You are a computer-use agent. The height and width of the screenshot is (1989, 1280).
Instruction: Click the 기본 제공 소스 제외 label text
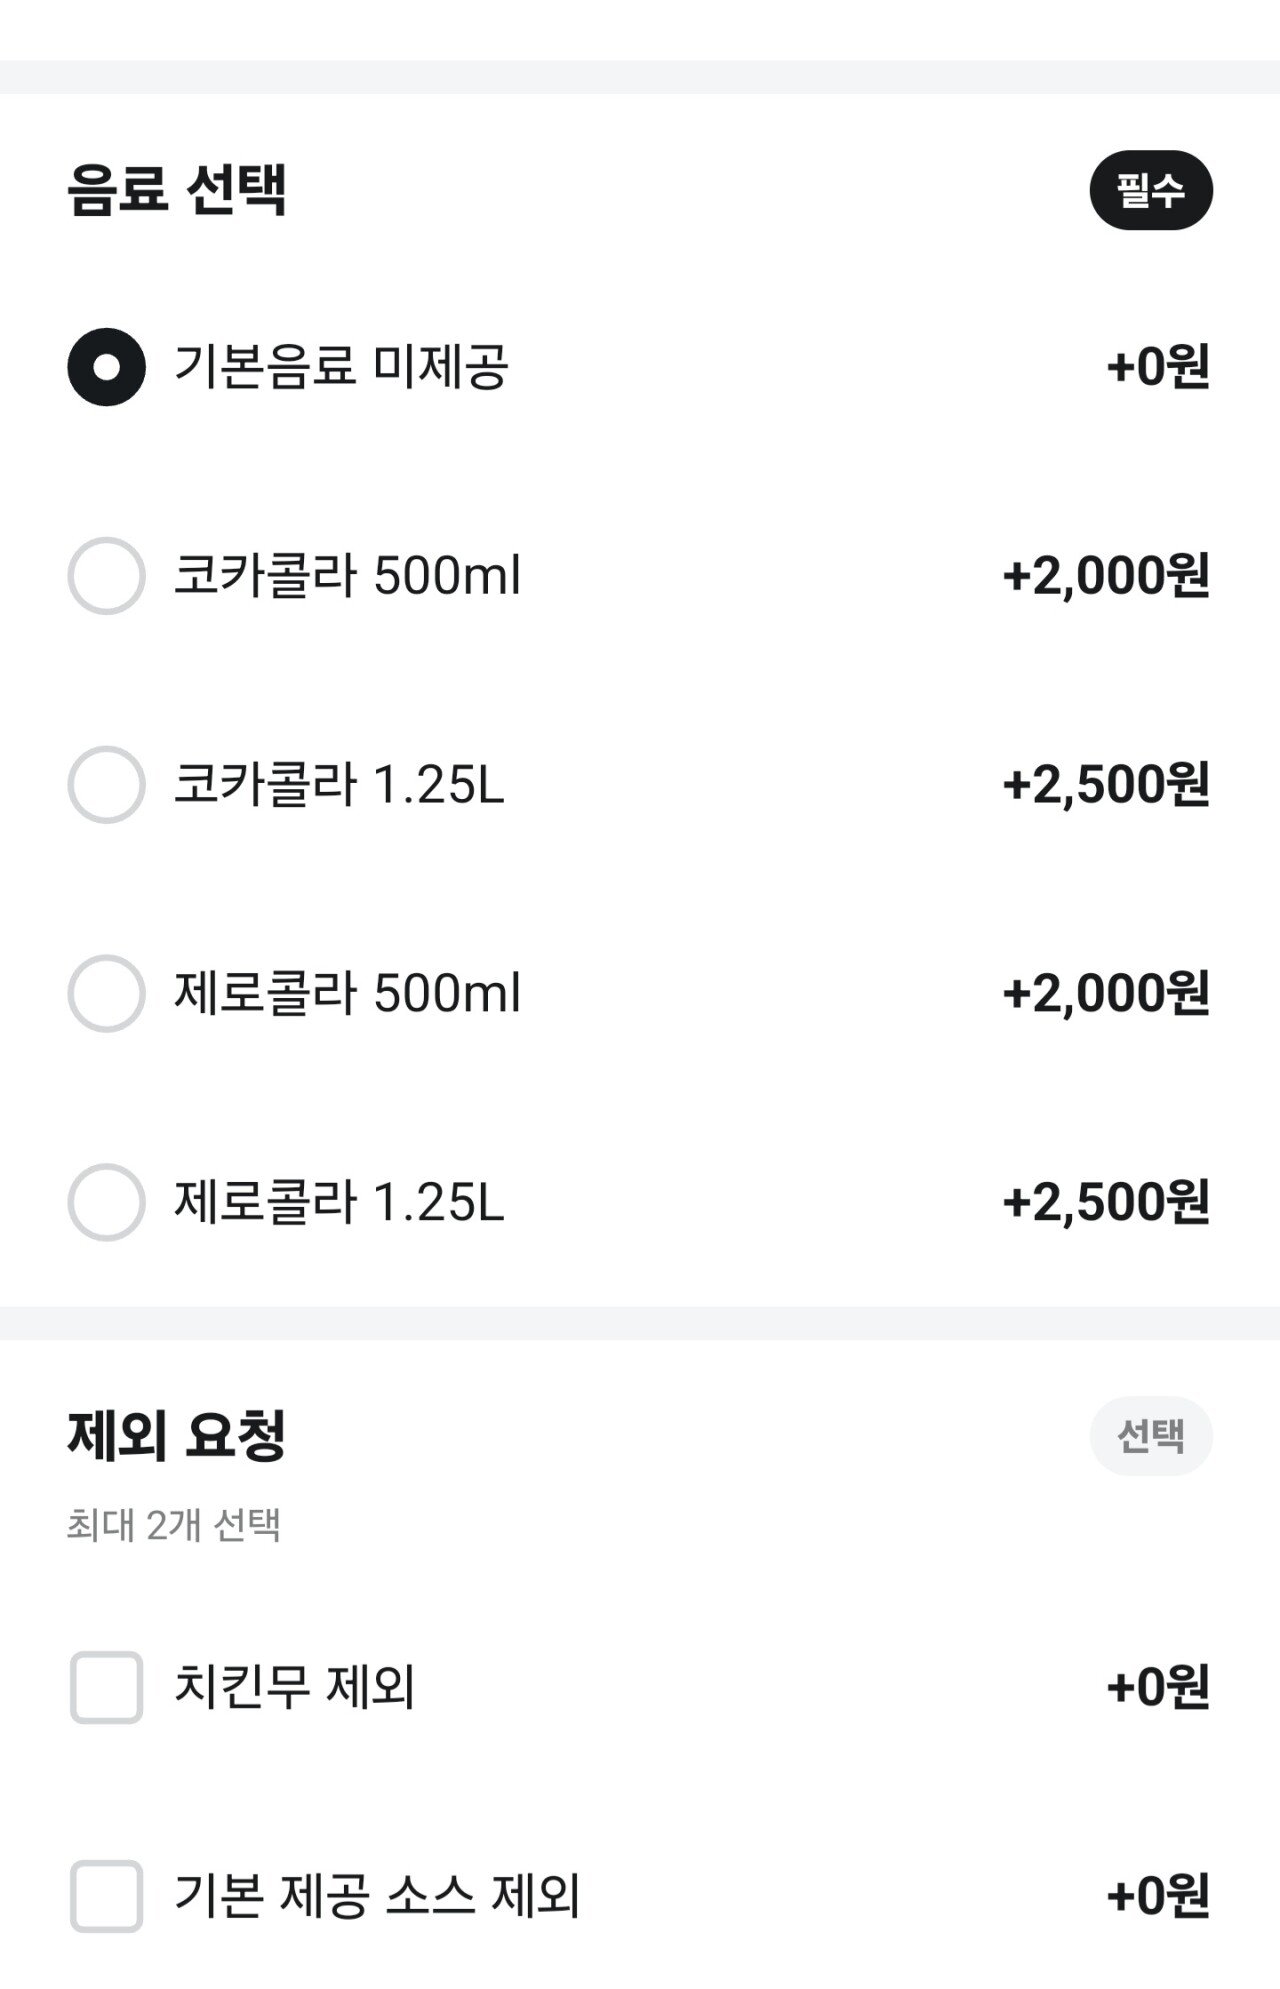(377, 1896)
